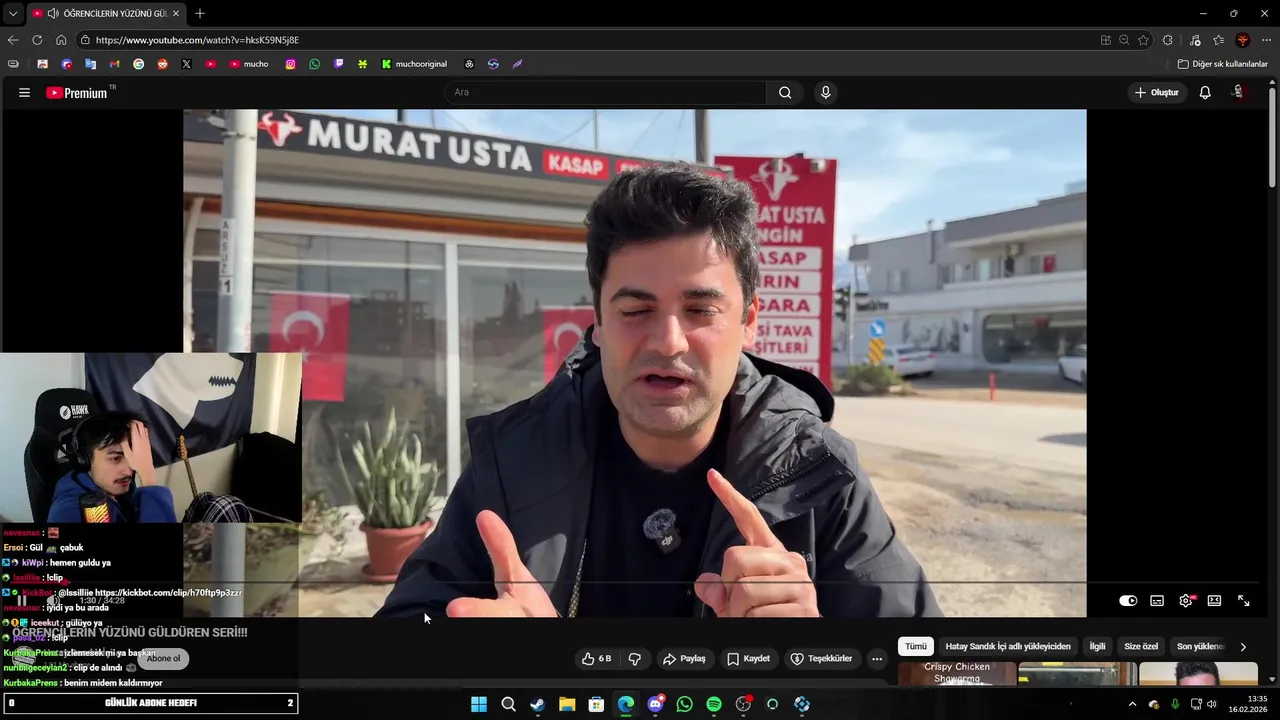Open the X (Twitter) bookmark icon
Viewport: 1280px width, 720px height.
[186, 64]
